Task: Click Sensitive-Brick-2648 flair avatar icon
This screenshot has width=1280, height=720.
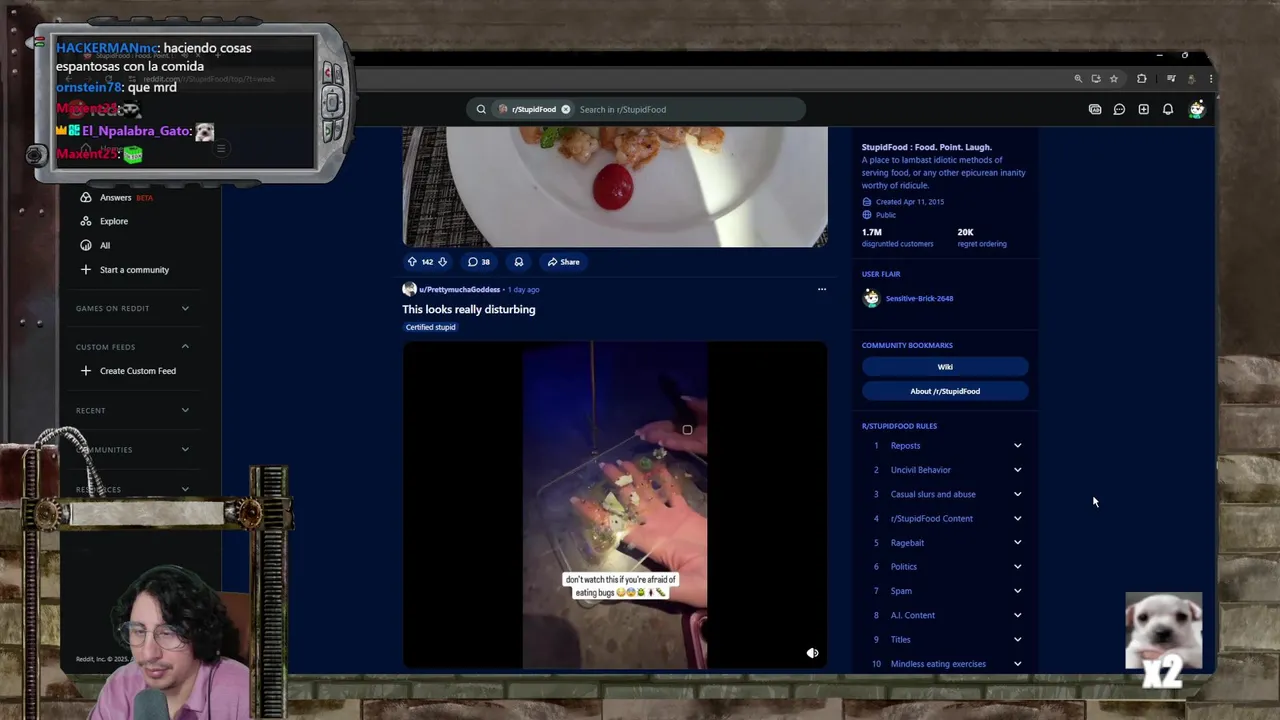Action: point(871,298)
